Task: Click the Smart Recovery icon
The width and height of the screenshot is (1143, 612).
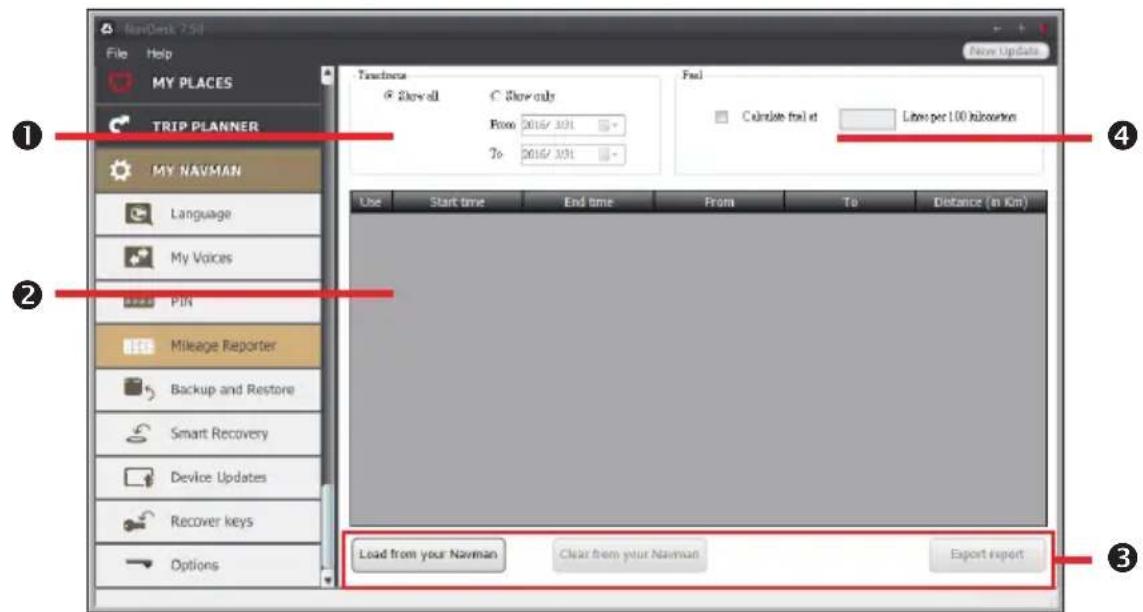Action: pyautogui.click(x=139, y=434)
